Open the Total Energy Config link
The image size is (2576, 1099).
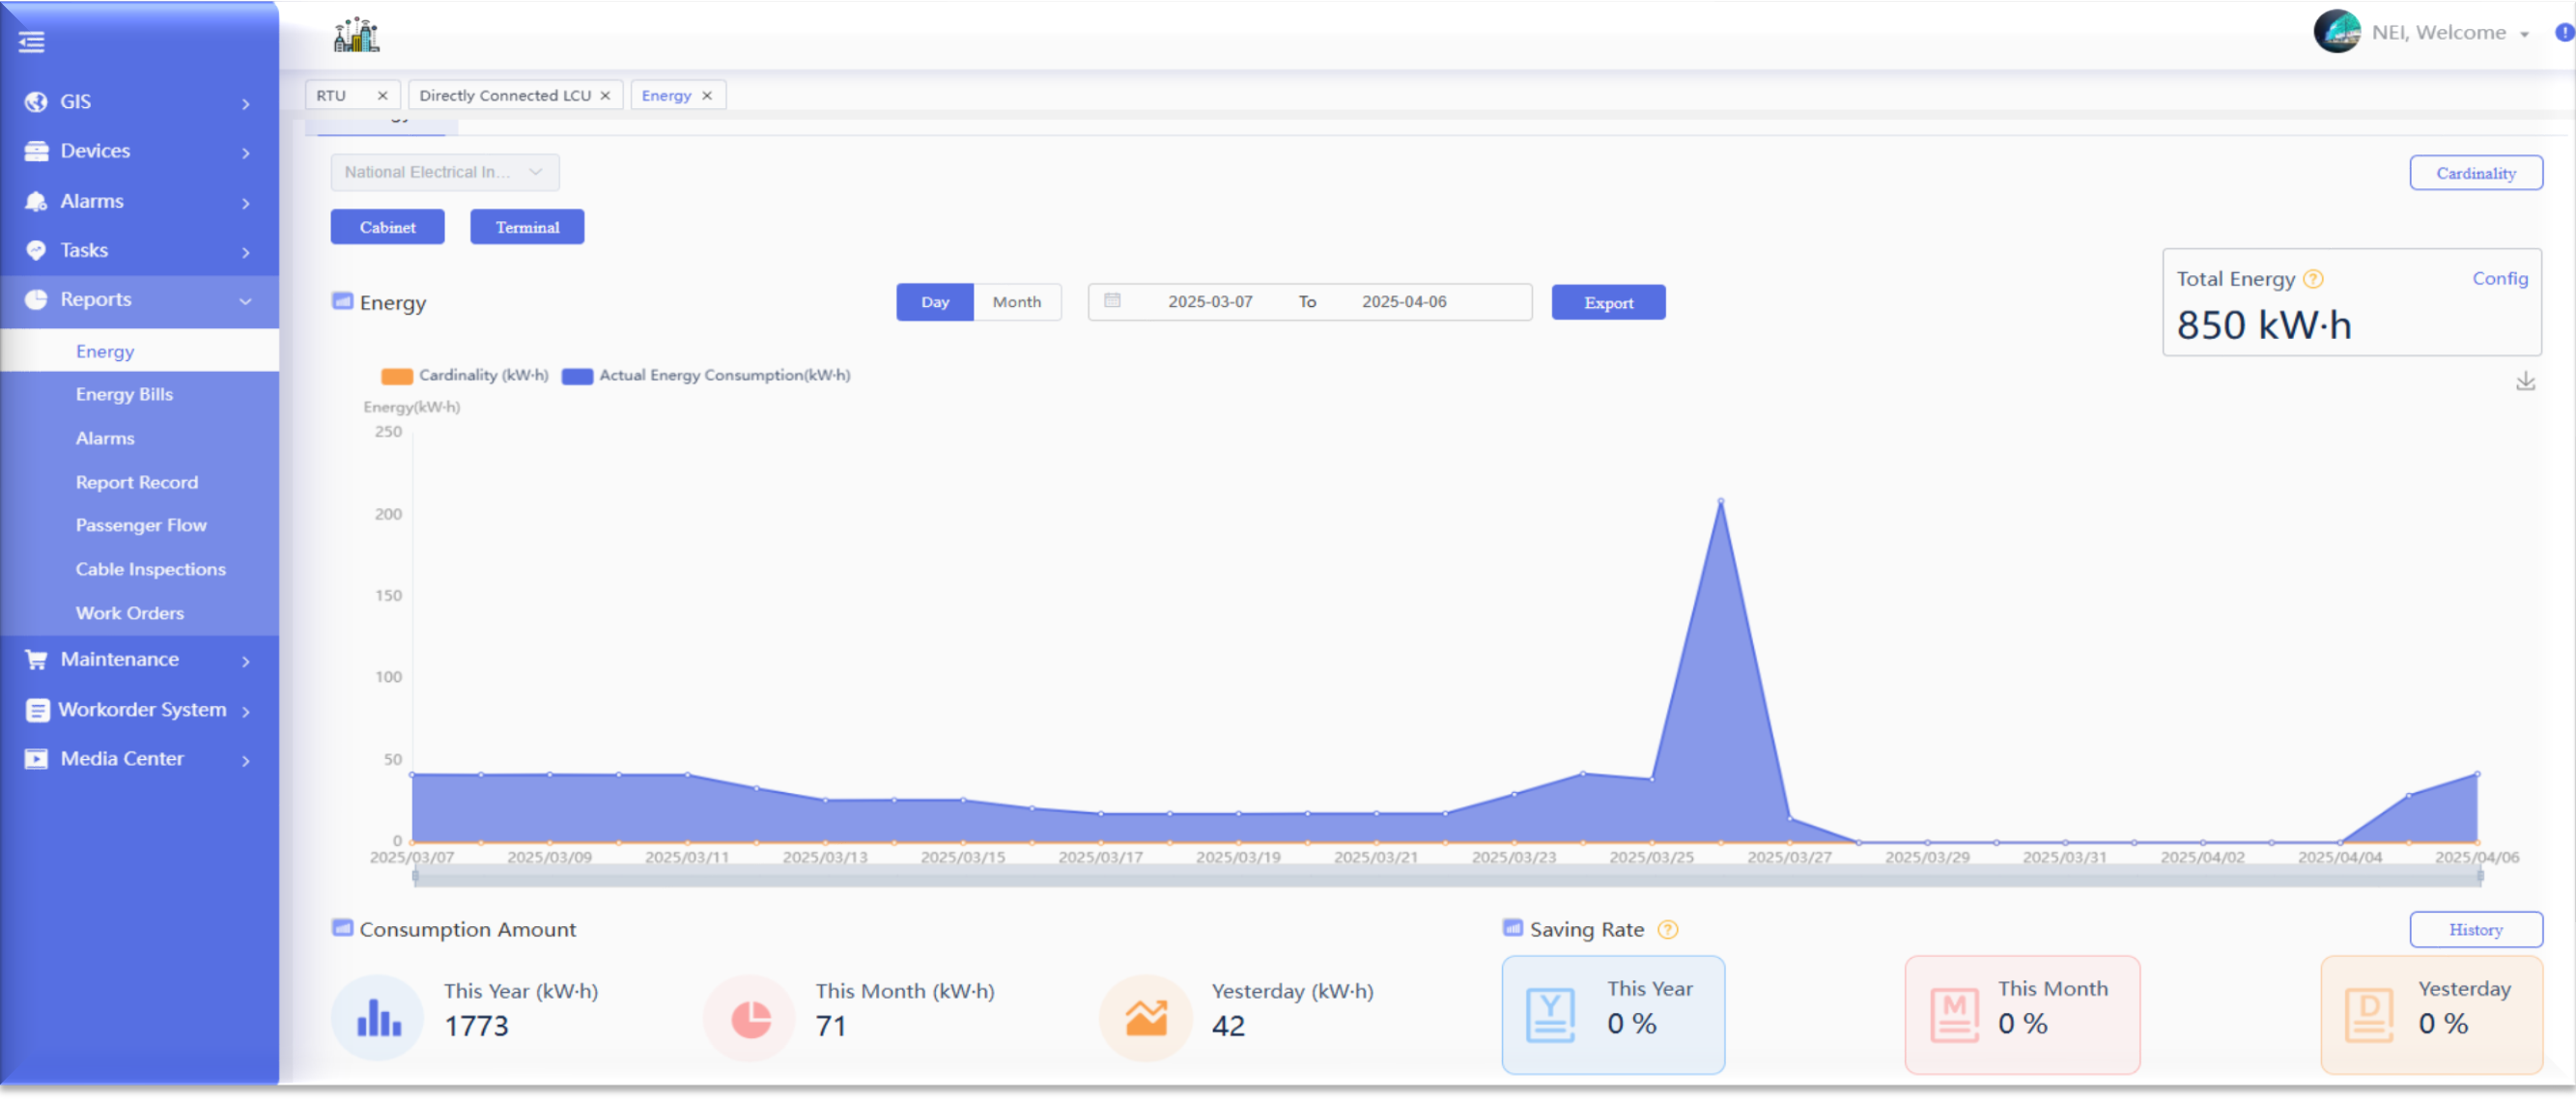(x=2499, y=279)
